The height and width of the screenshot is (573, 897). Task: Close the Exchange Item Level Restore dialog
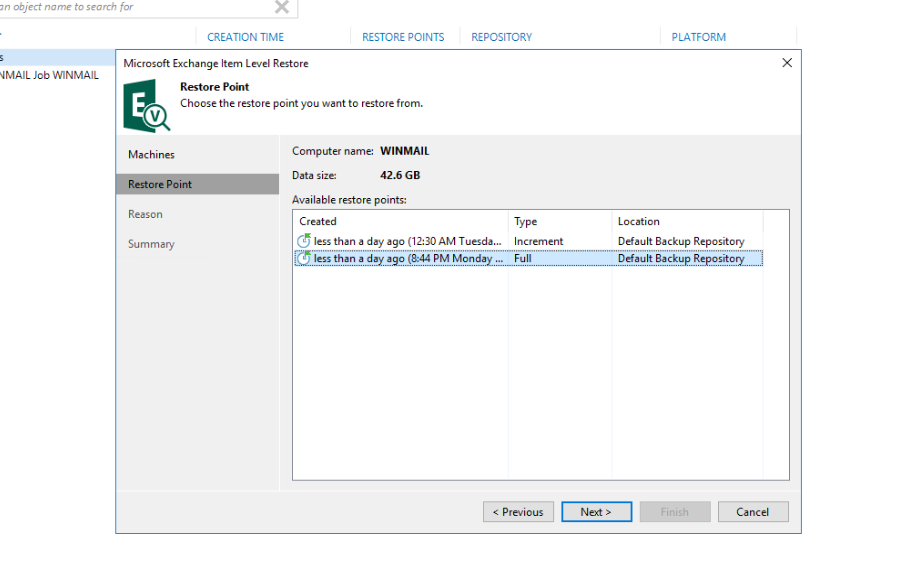tap(786, 63)
